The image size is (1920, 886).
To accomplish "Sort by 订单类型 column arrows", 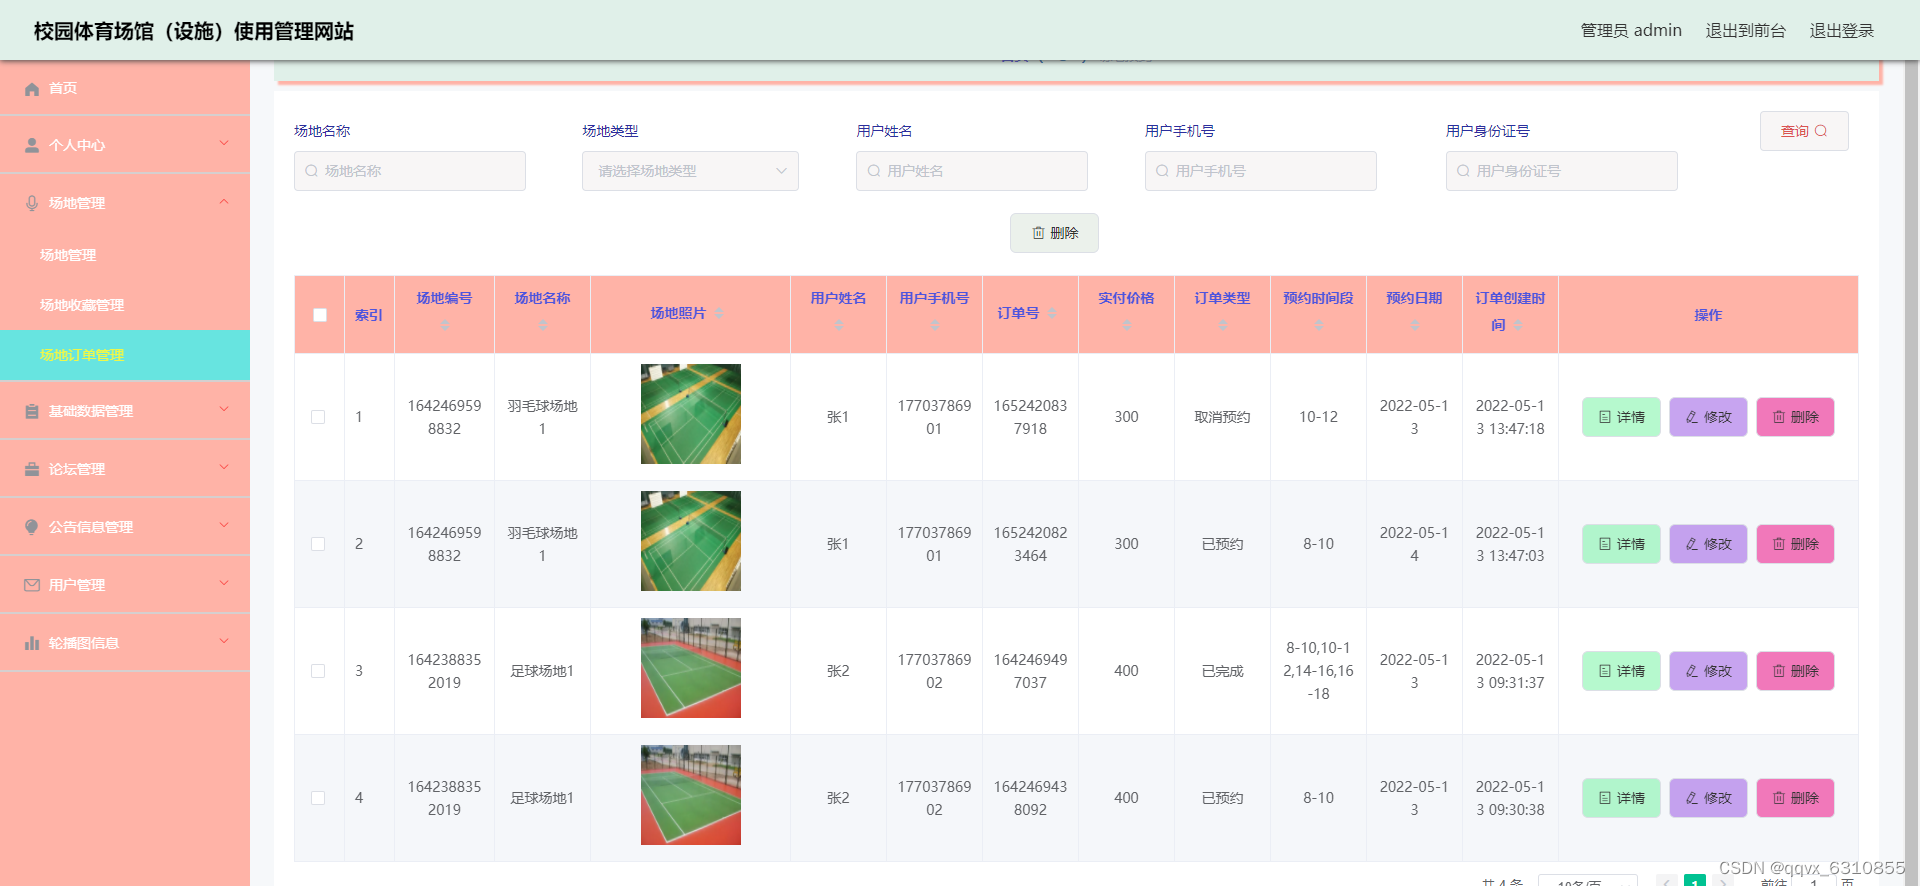I will click(x=1223, y=325).
